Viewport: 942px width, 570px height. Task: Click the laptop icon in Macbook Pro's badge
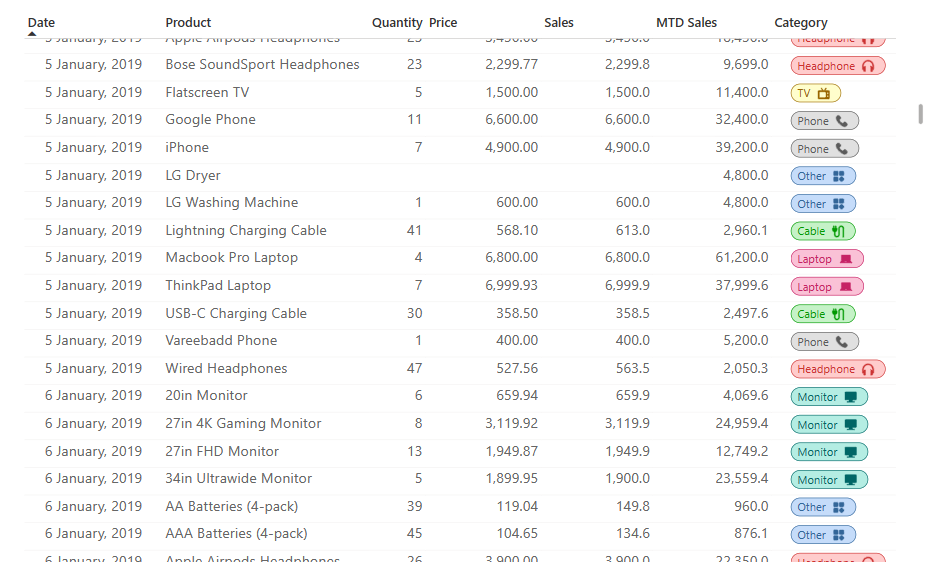846,259
